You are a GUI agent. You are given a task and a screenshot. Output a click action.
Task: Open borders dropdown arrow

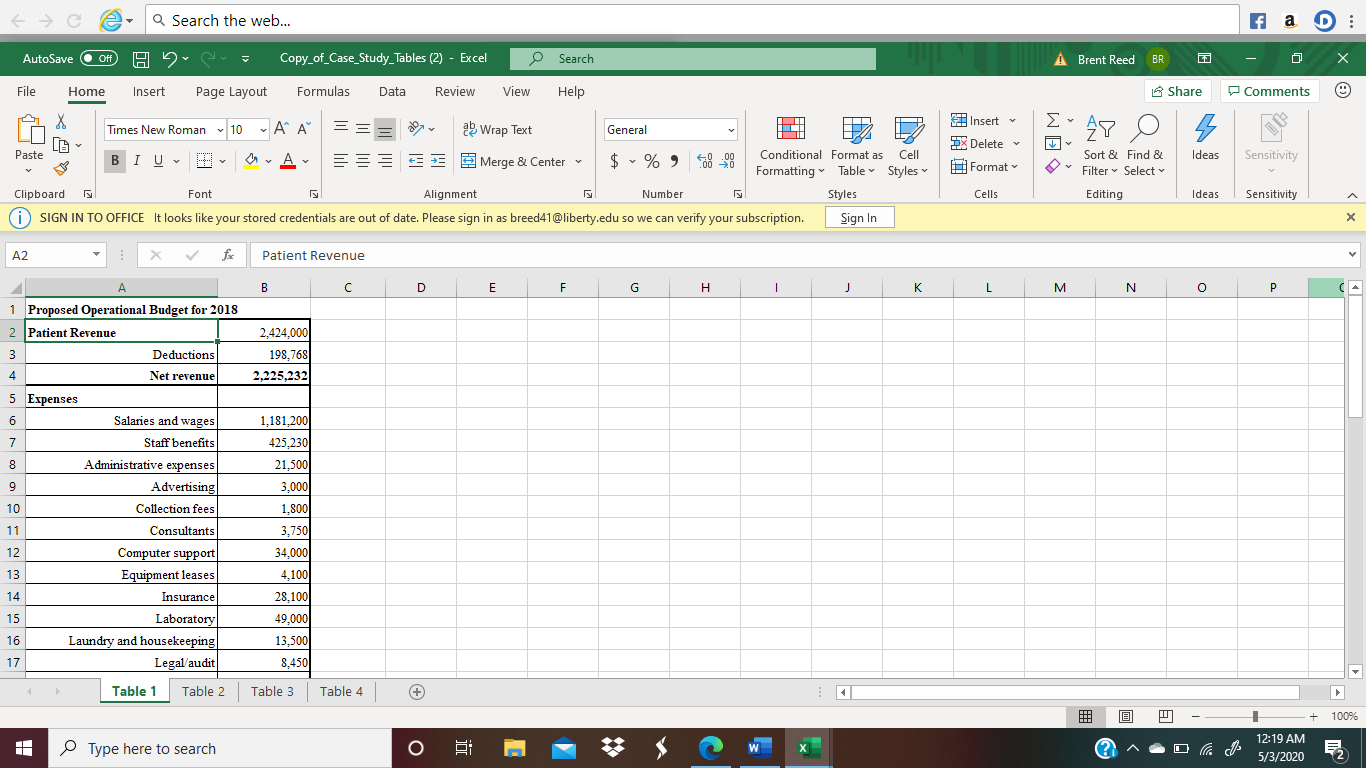pos(221,161)
